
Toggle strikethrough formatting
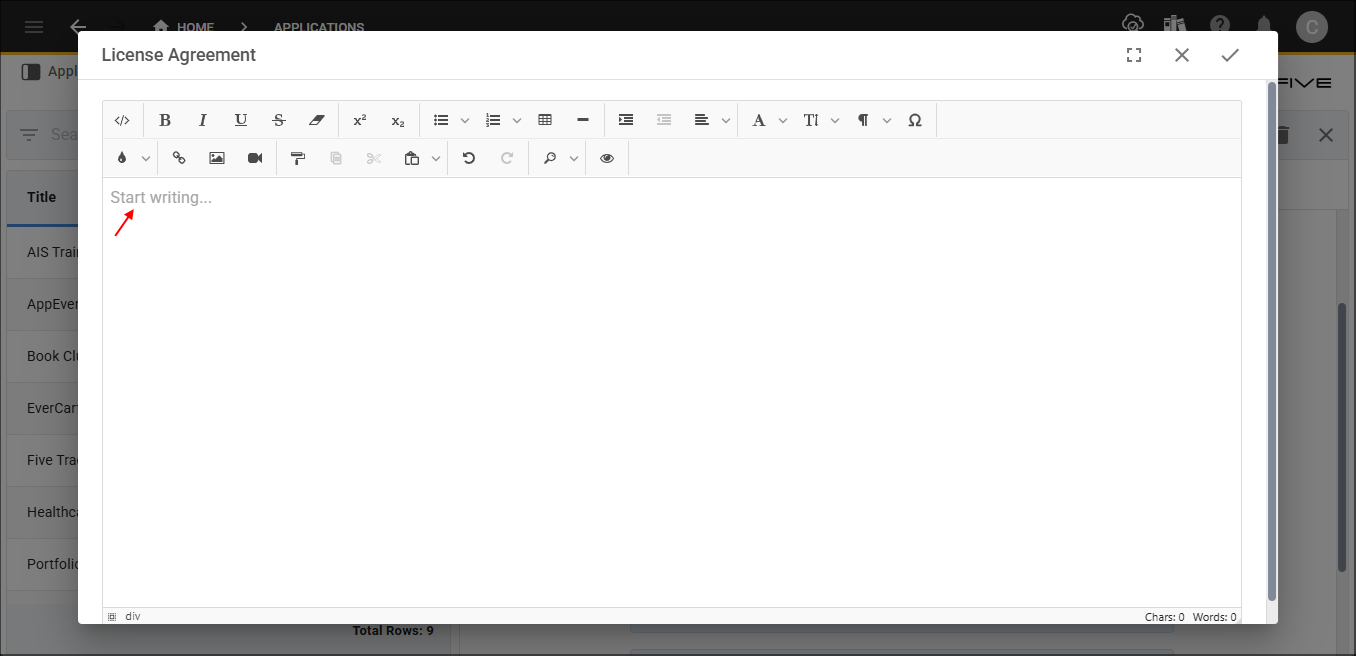(279, 119)
